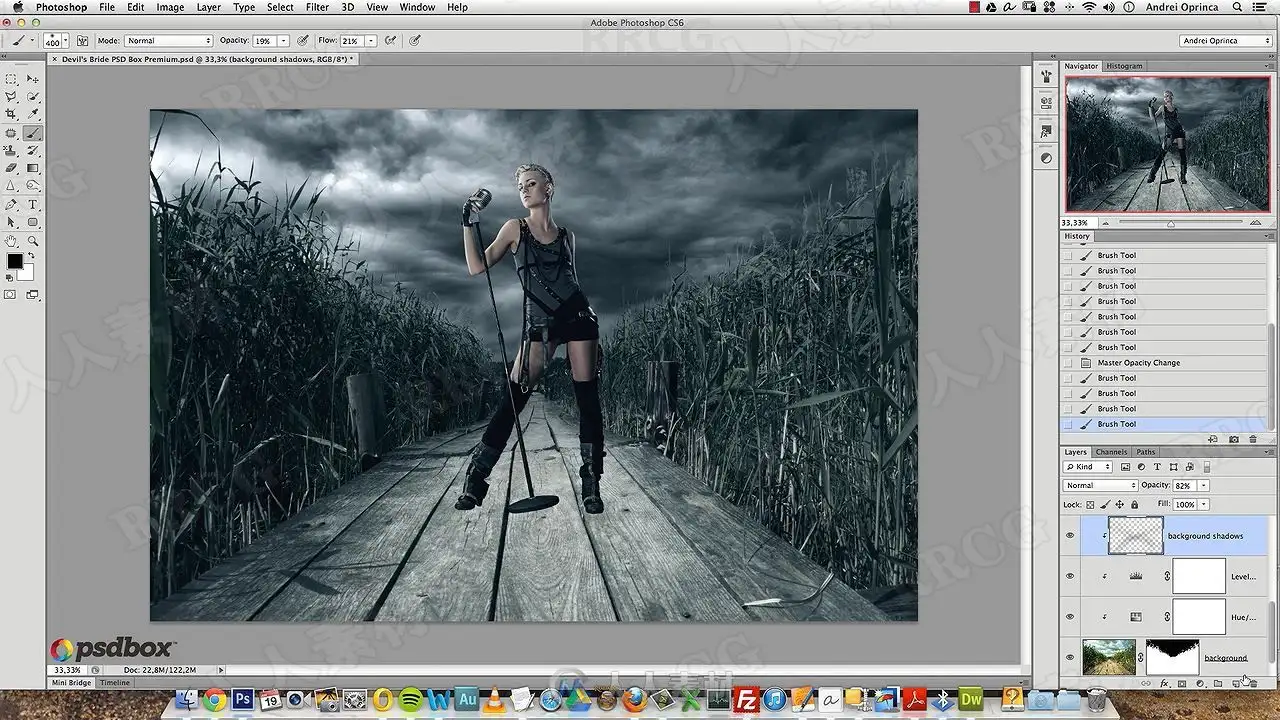This screenshot has height=720, width=1280.
Task: Open the Window menu
Action: point(417,7)
